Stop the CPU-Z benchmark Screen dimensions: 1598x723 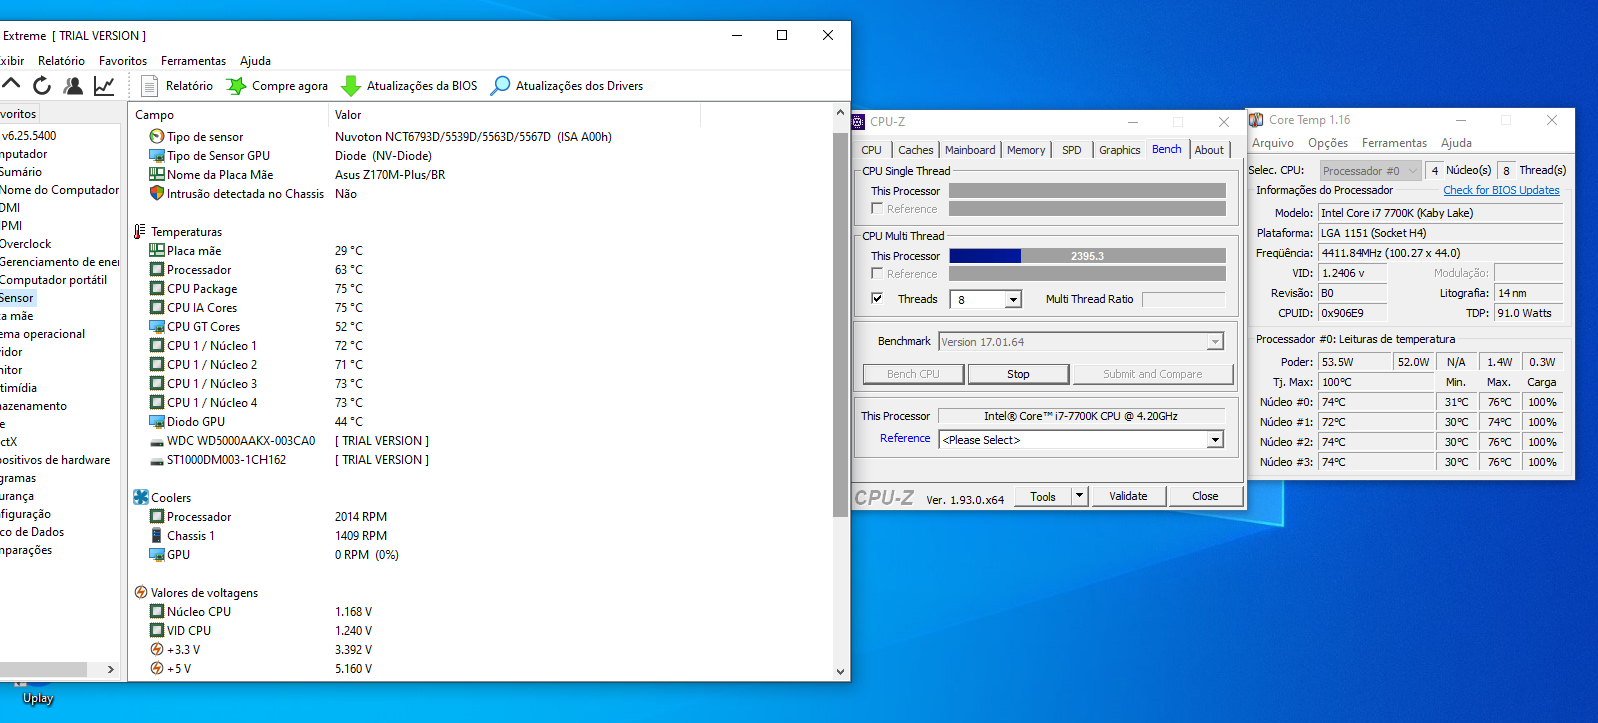click(1018, 374)
